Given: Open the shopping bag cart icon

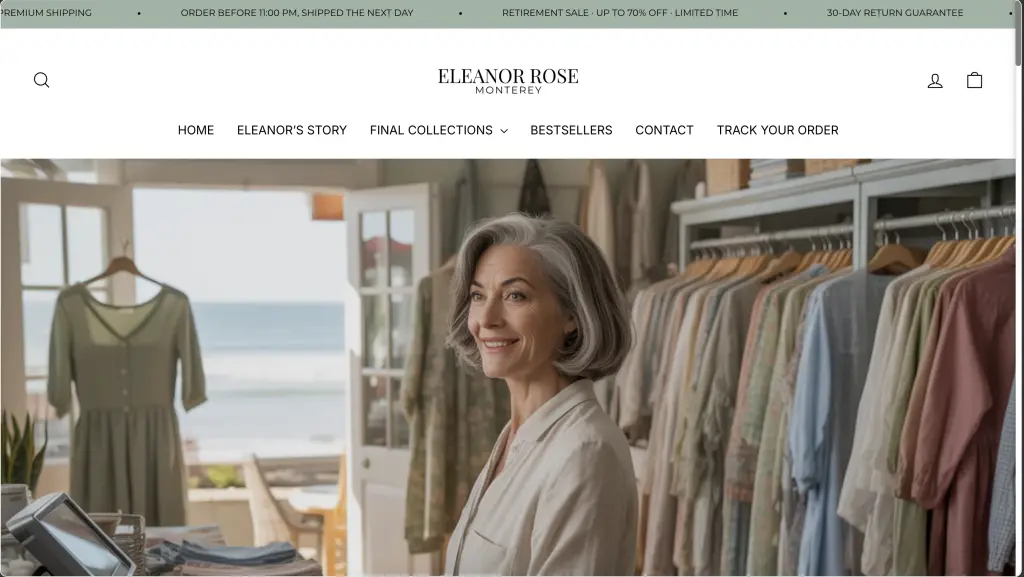Looking at the screenshot, I should tap(974, 80).
